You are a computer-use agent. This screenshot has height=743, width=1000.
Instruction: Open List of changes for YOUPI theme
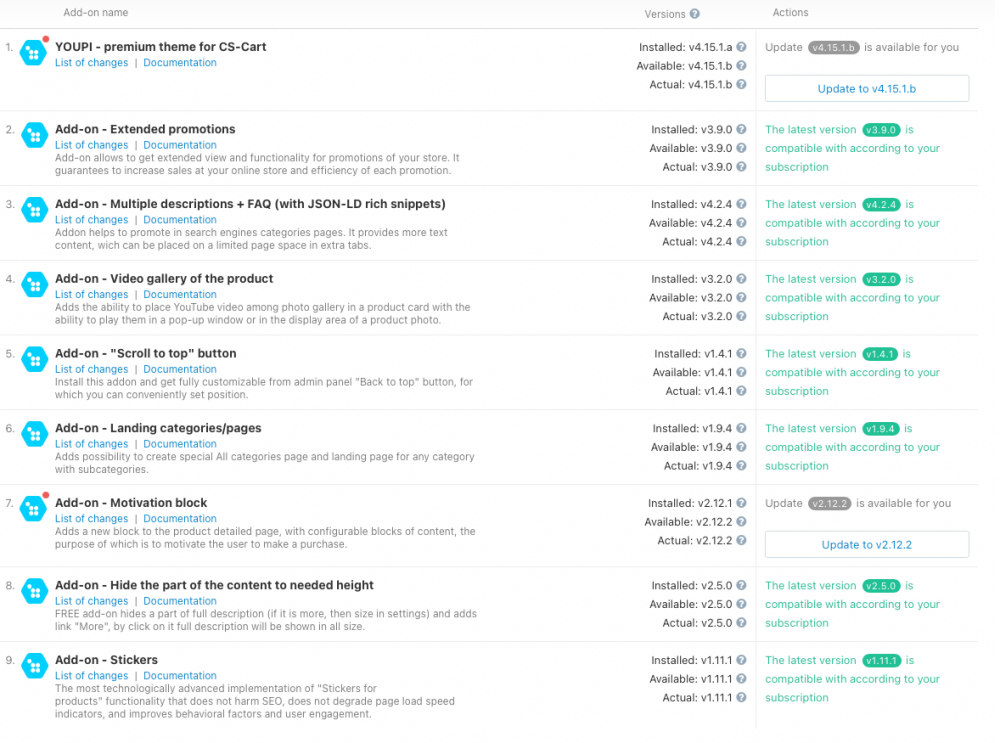tap(91, 63)
